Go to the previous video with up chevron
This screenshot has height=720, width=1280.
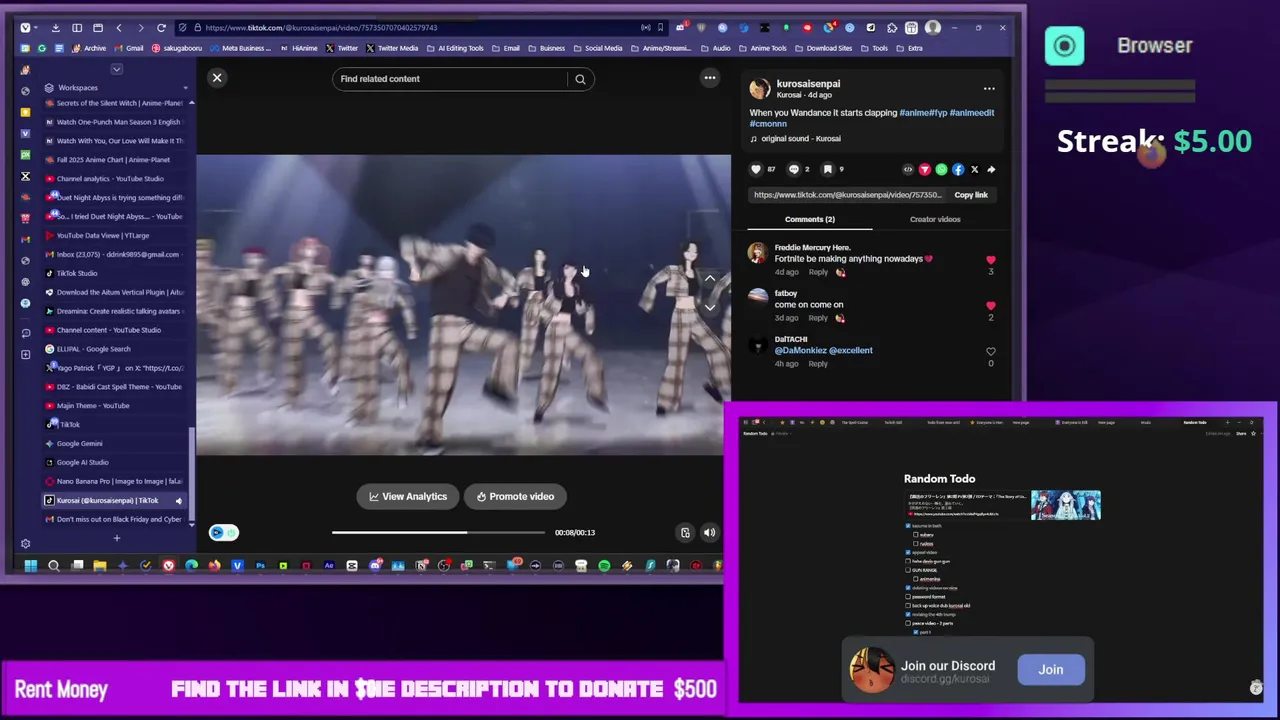[710, 278]
